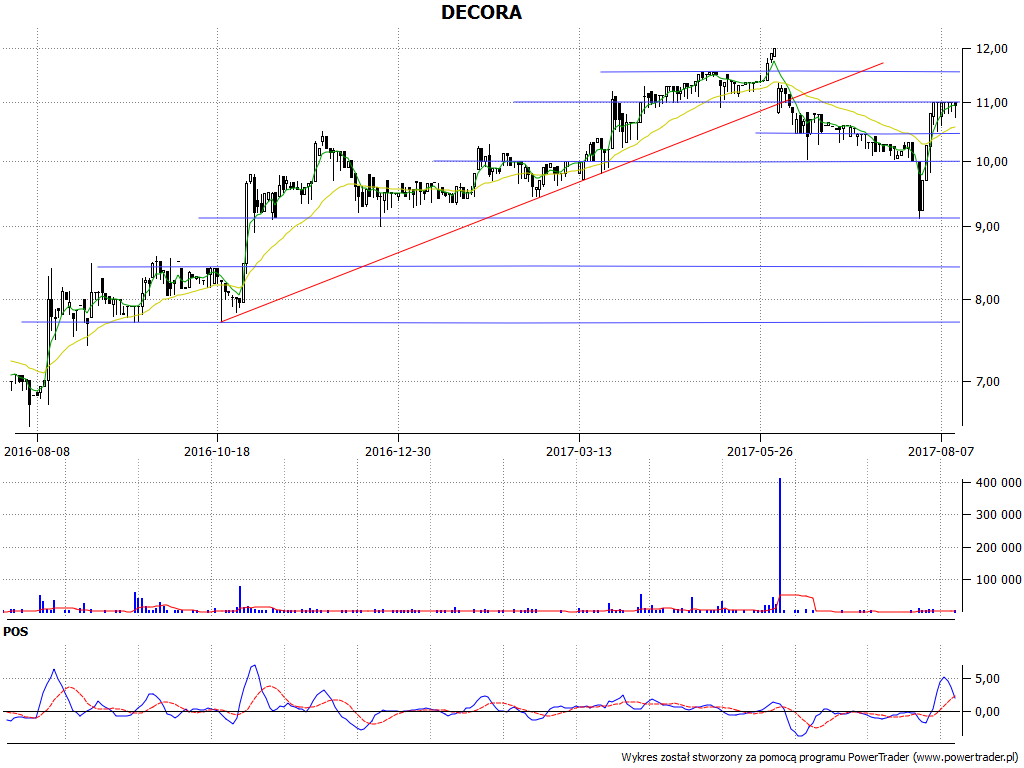Select the 100 000 volume axis label
1024x768 pixels.
coord(999,580)
